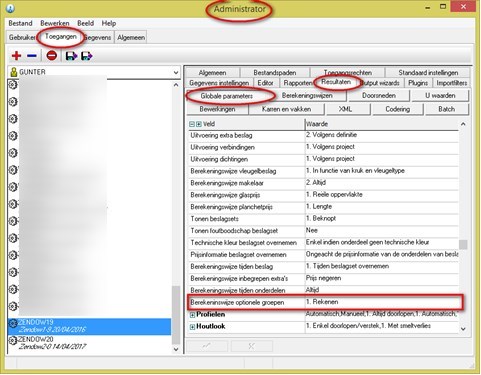Open the Output wizards tab

coord(381,83)
